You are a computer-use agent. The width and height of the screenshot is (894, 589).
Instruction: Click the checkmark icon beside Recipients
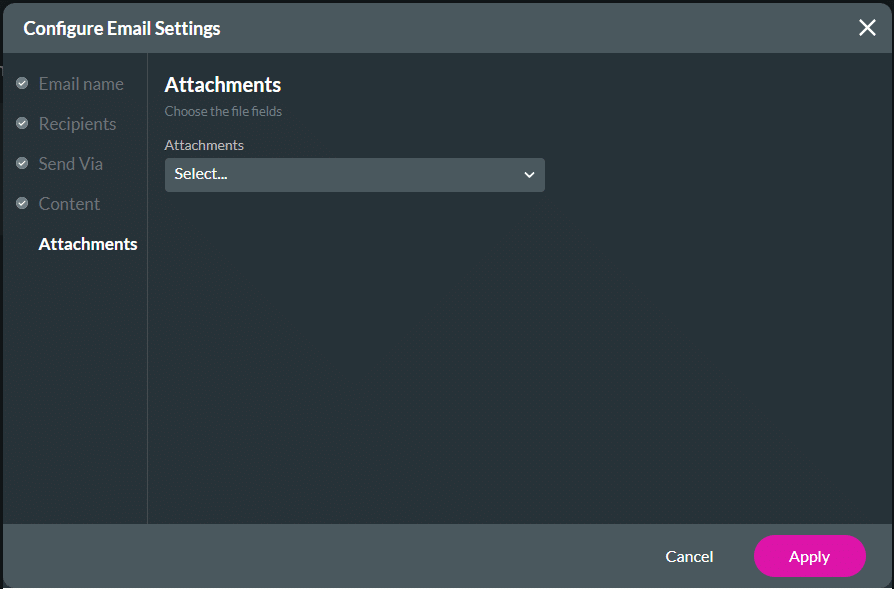click(x=22, y=123)
